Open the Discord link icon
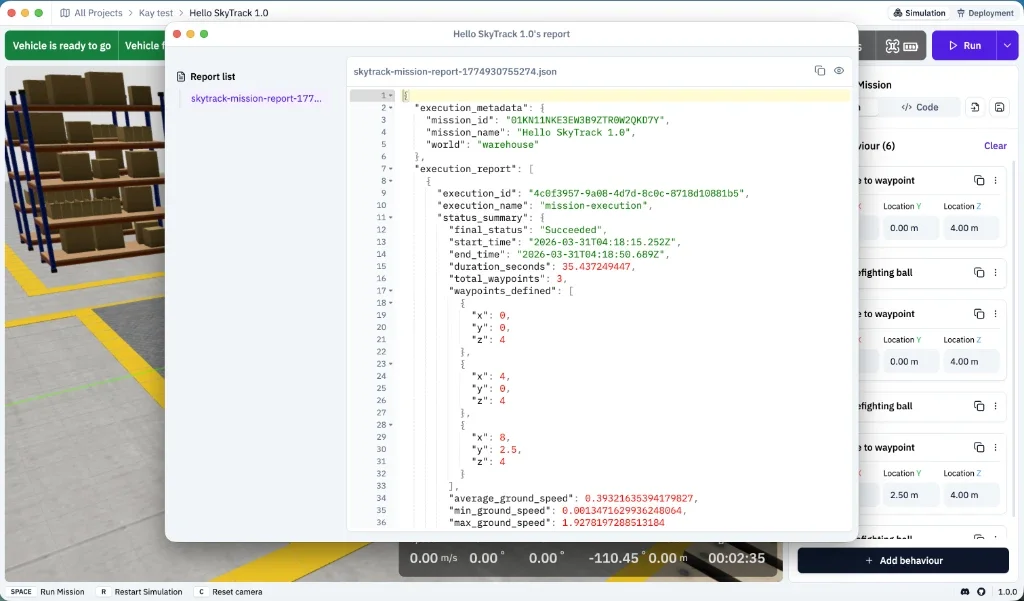This screenshot has width=1024, height=601. click(x=965, y=592)
